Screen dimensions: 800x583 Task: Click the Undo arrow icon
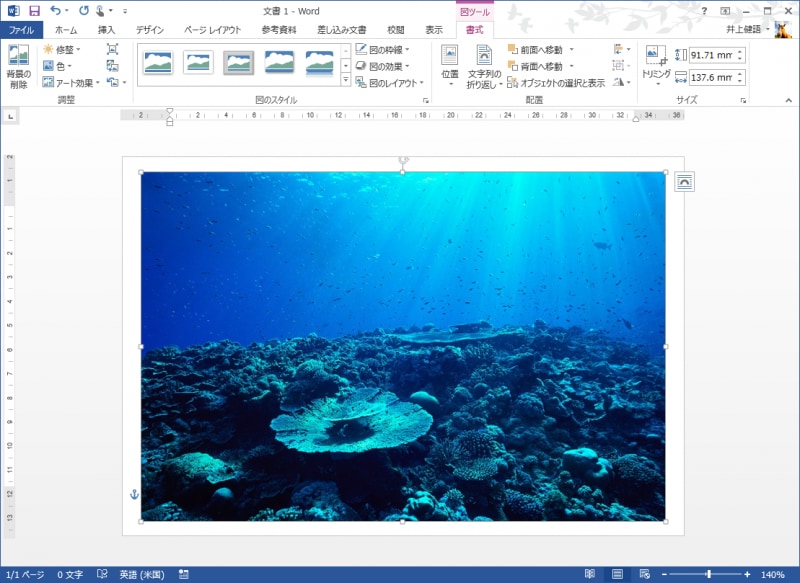(x=57, y=10)
